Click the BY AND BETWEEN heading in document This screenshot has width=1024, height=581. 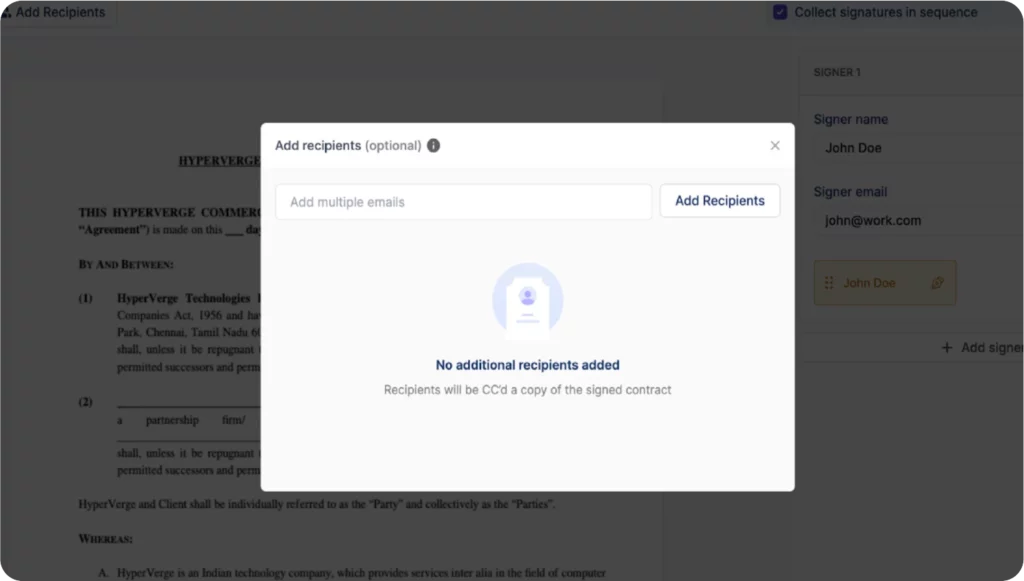tap(126, 265)
